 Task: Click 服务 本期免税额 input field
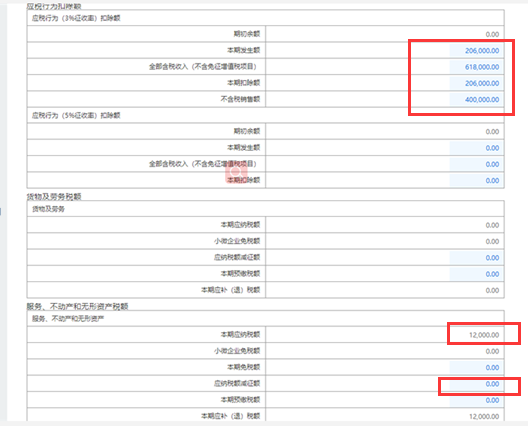pos(476,367)
